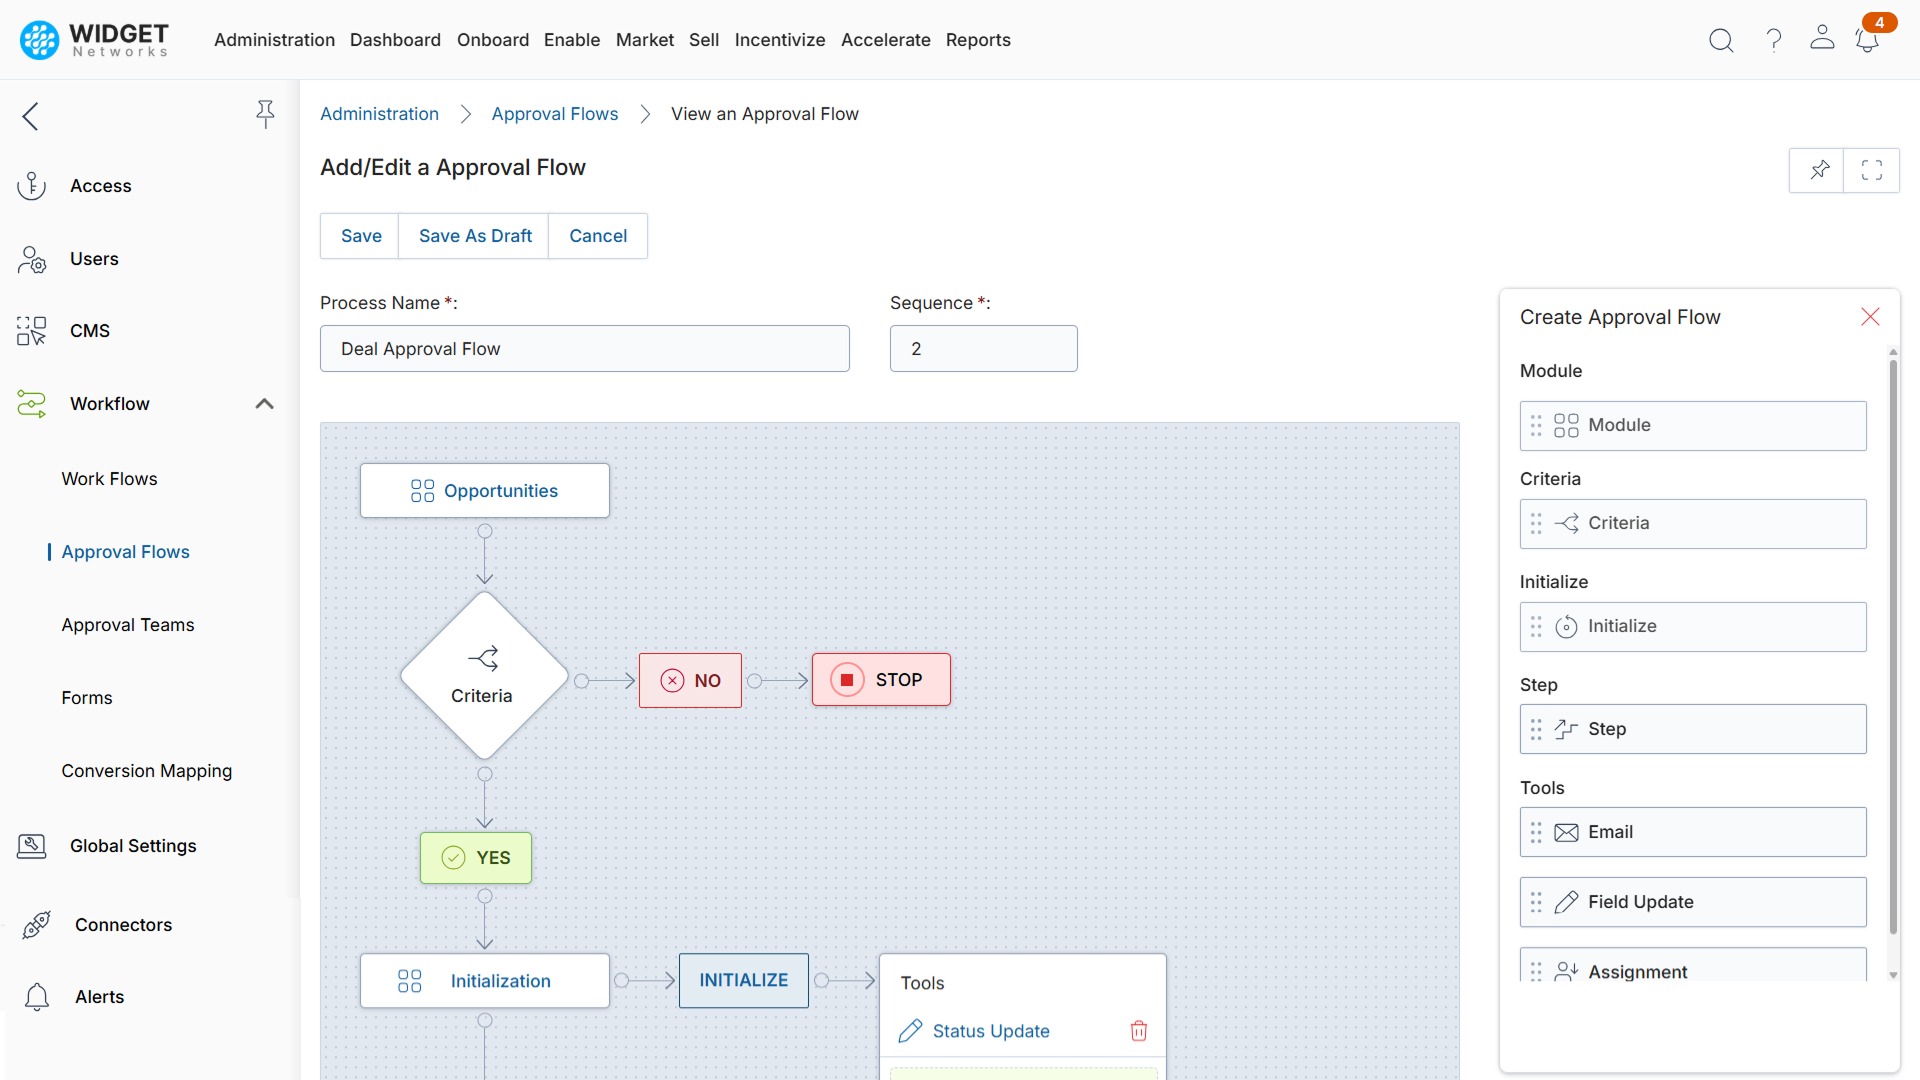Viewport: 1920px width, 1080px height.
Task: Open the user profile icon
Action: [x=1821, y=40]
